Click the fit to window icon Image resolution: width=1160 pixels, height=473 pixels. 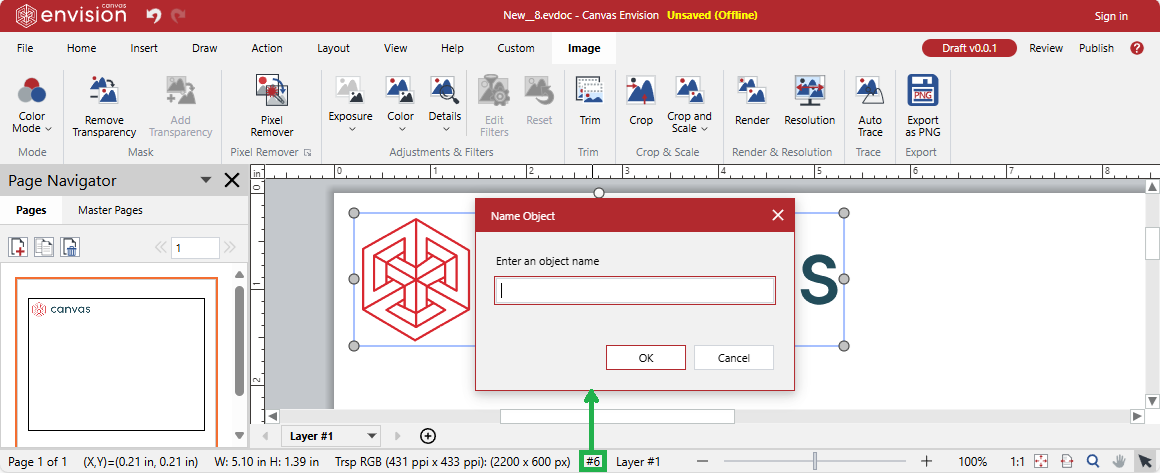coord(1041,461)
